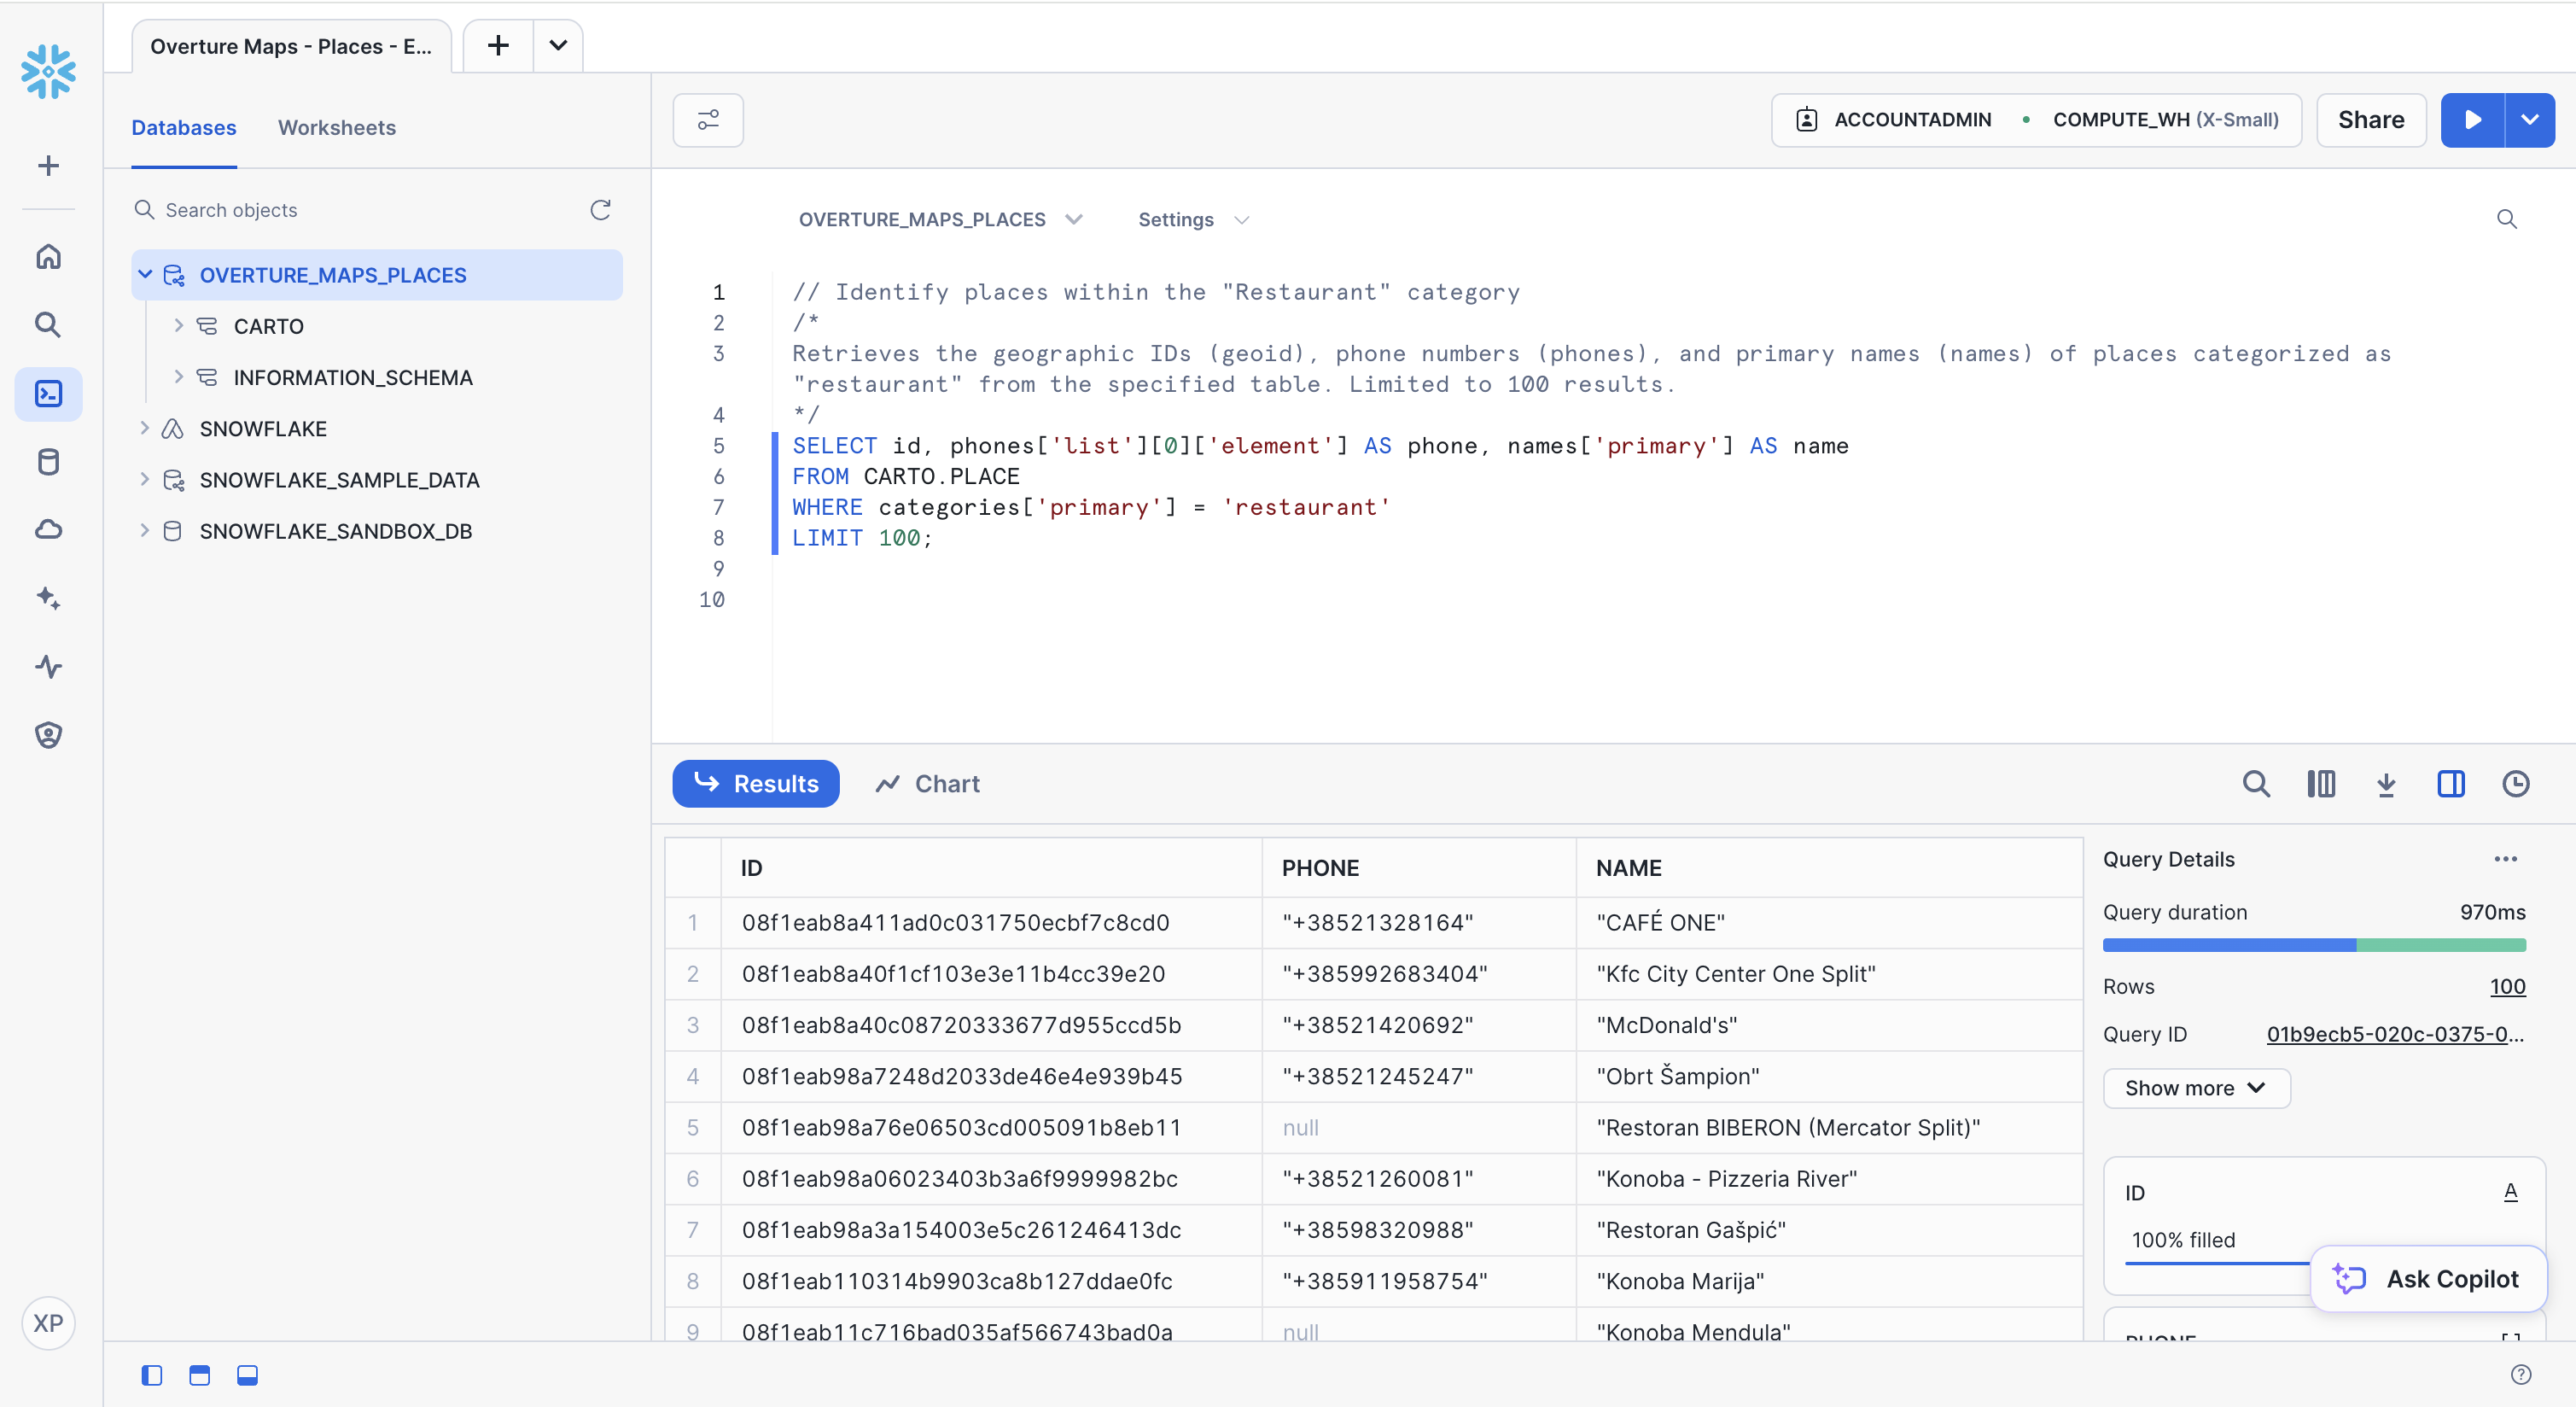This screenshot has width=2576, height=1407.
Task: Click the Refresh objects icon
Action: tap(600, 210)
